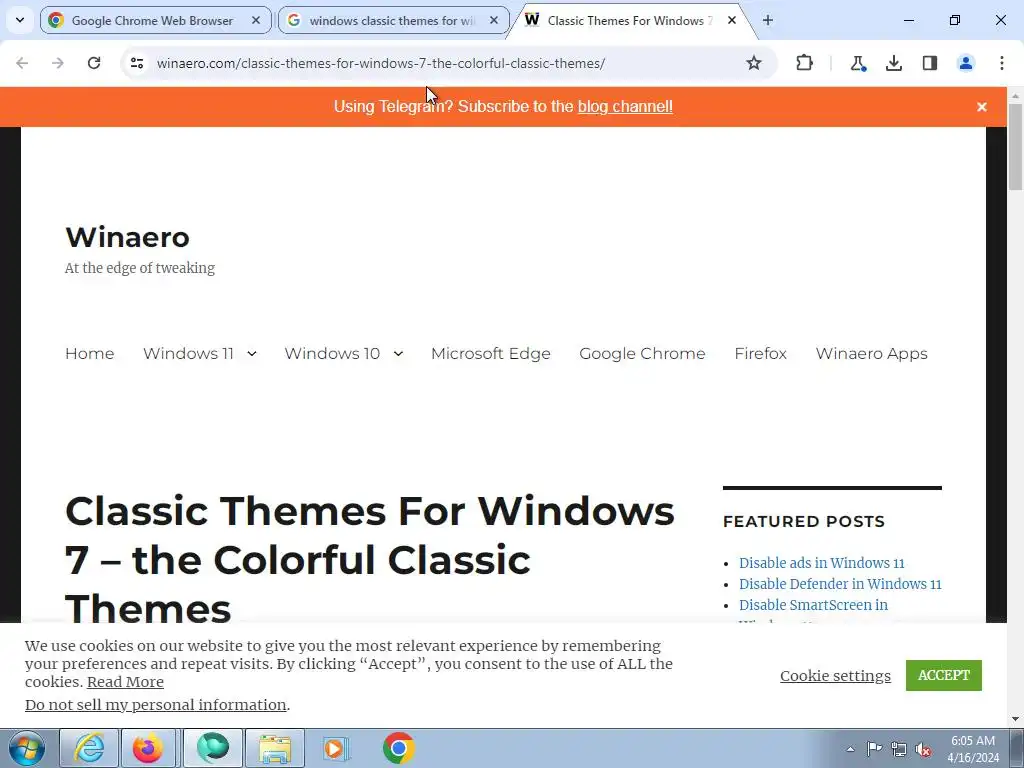Viewport: 1024px width, 768px height.
Task: Click the Classic Themes For Windows 7 heading
Action: (370, 560)
